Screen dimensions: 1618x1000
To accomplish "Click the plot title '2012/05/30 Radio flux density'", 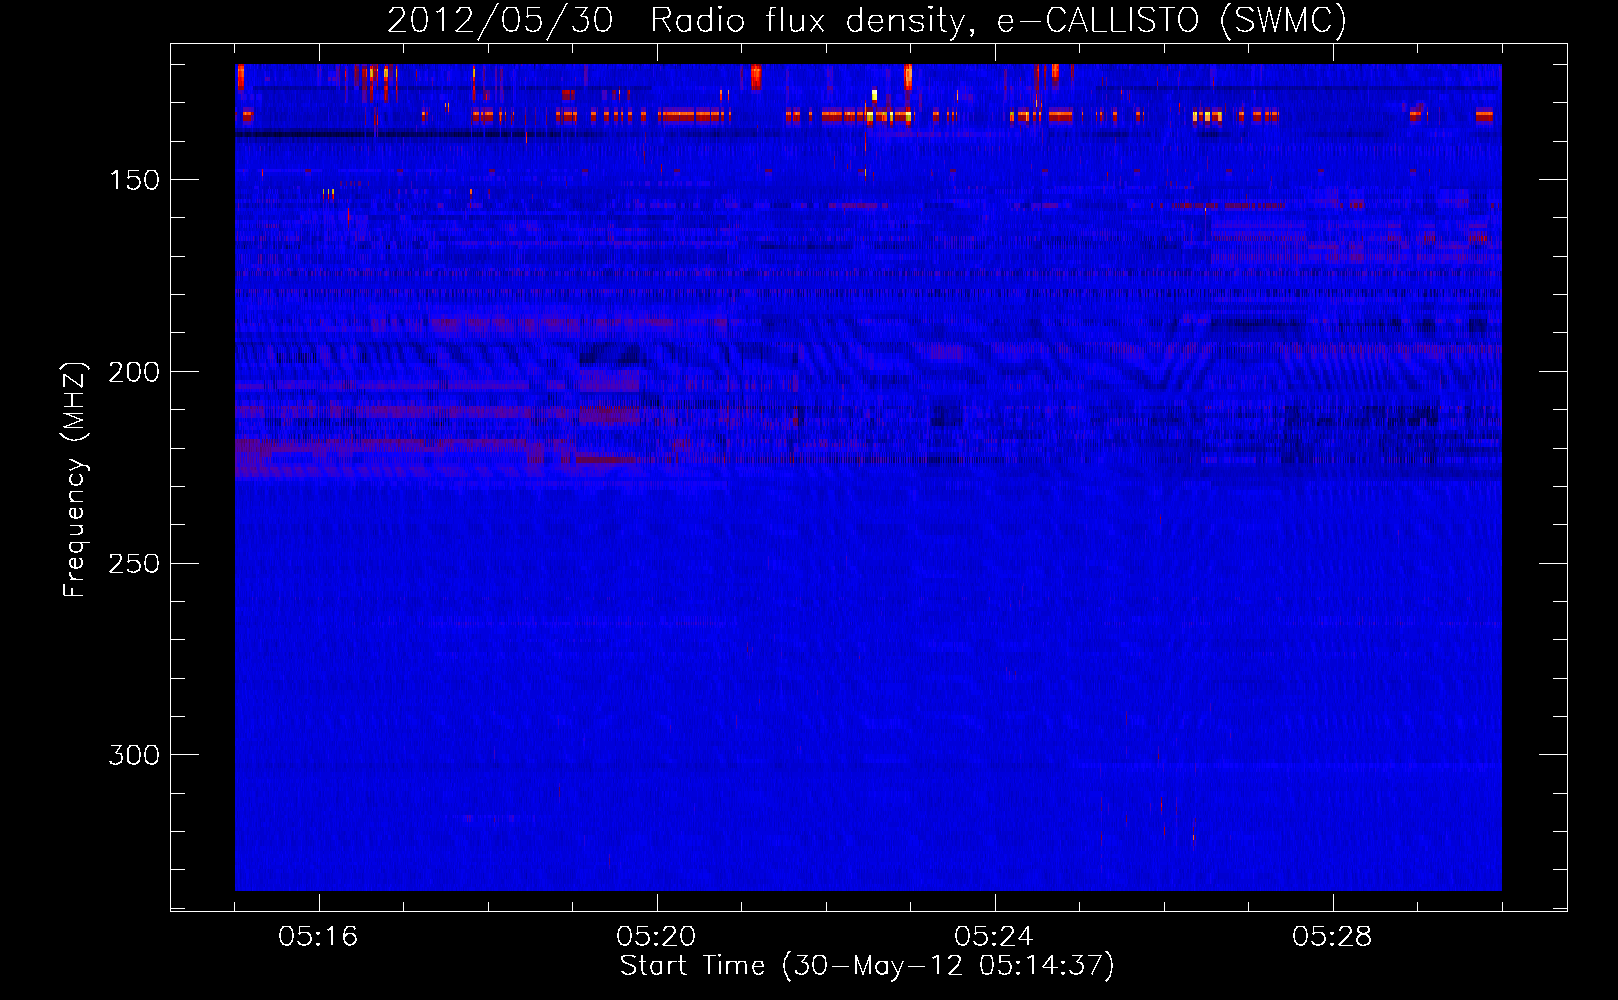I will [679, 20].
